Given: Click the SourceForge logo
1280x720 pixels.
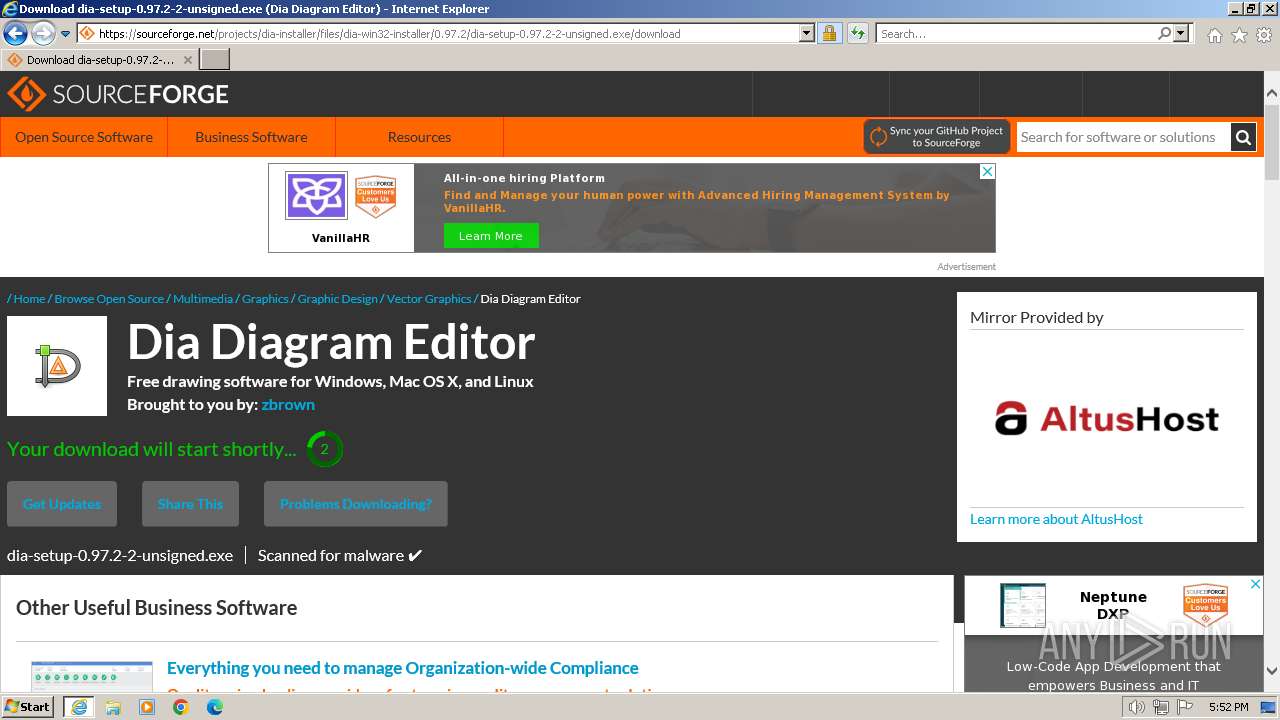Looking at the screenshot, I should 118,95.
